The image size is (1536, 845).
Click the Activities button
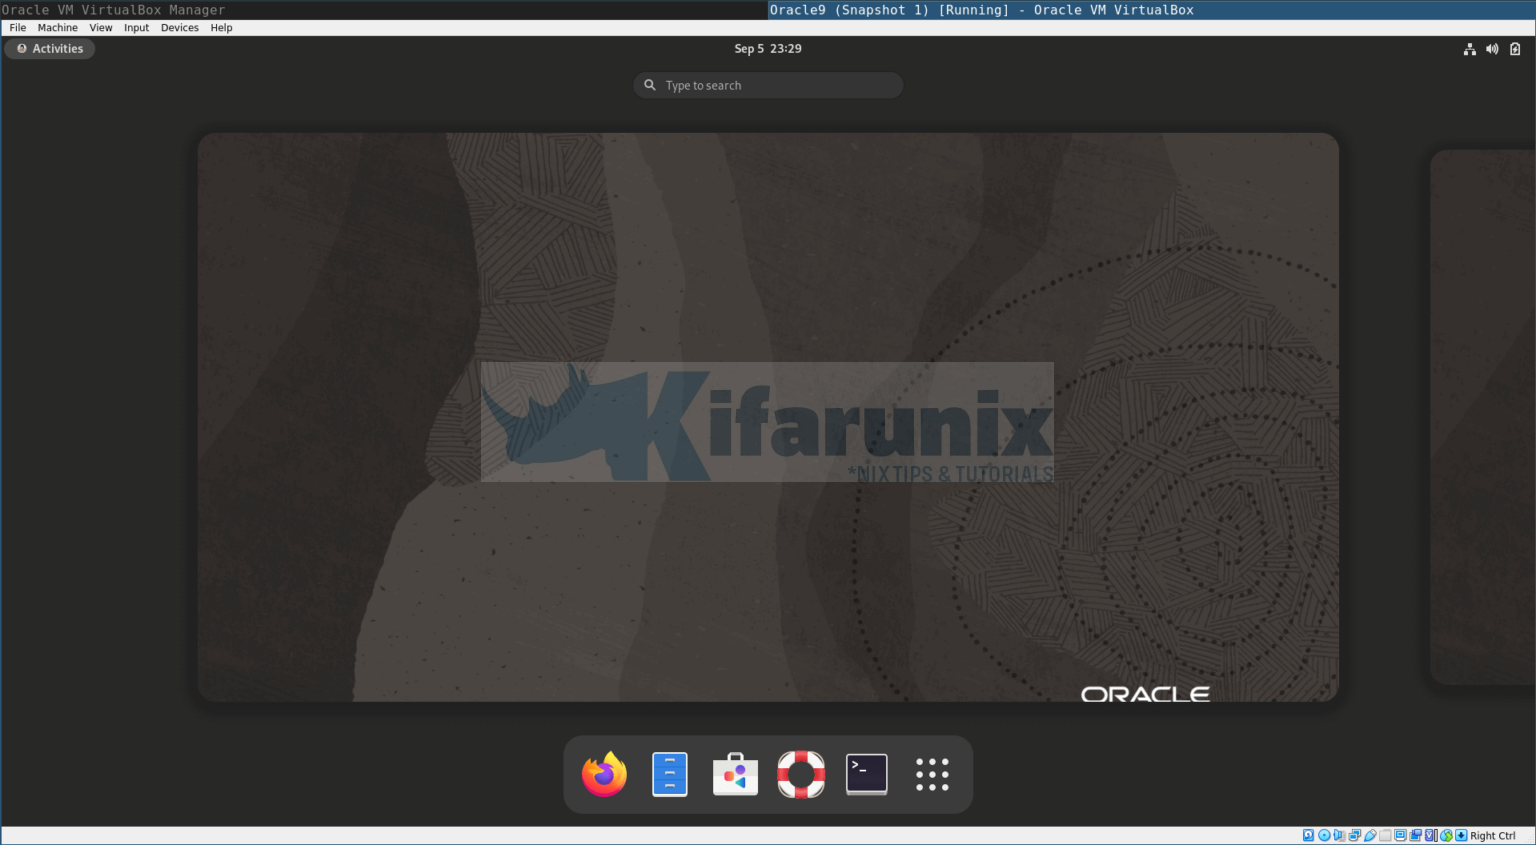[50, 49]
